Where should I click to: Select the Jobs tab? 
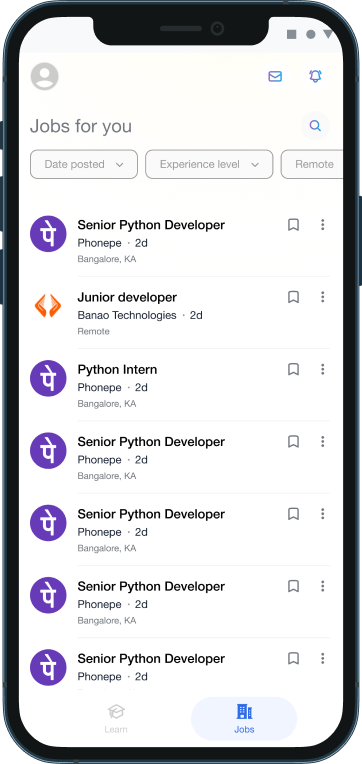click(x=244, y=719)
